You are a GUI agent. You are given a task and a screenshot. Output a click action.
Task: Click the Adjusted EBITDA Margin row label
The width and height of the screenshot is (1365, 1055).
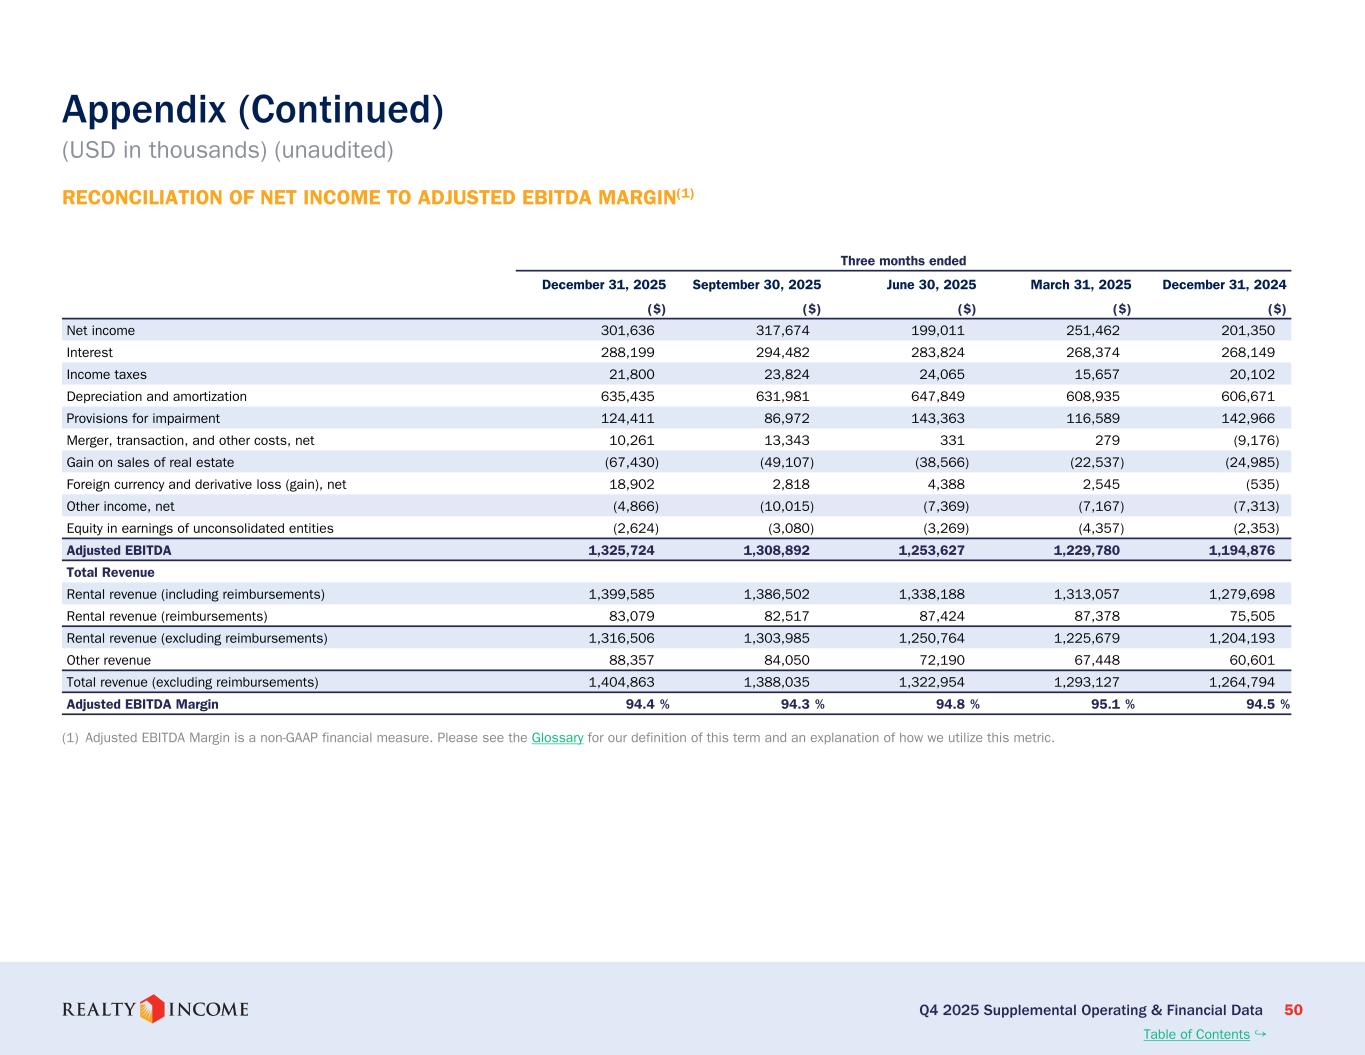point(142,704)
